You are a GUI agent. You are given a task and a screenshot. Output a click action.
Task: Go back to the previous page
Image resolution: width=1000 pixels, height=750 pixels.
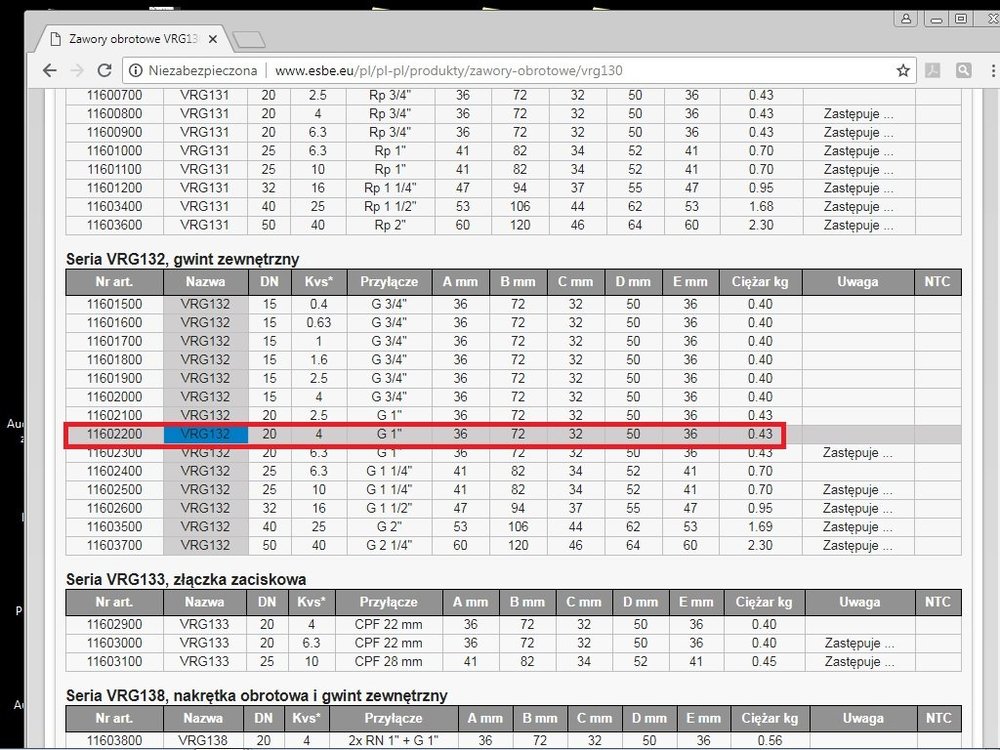coord(50,70)
